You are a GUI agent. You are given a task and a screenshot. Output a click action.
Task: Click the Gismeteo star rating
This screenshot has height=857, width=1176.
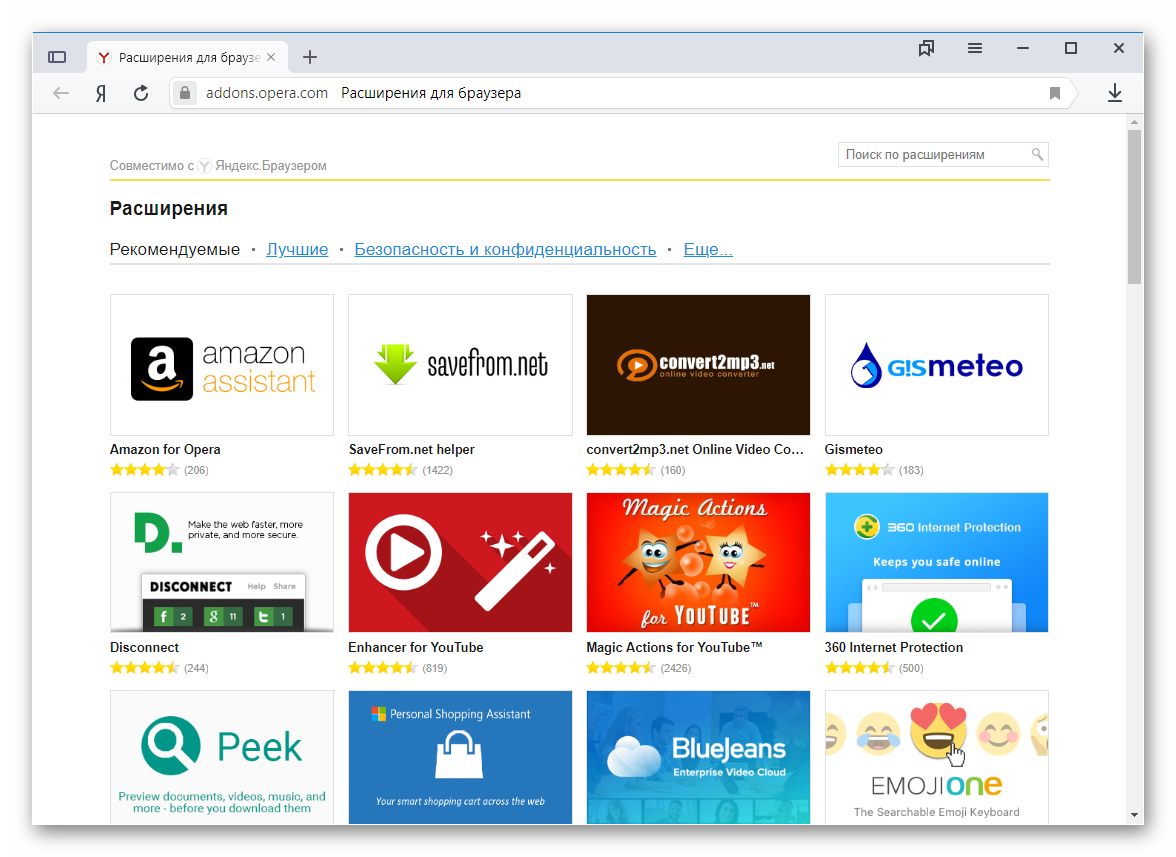[x=860, y=470]
